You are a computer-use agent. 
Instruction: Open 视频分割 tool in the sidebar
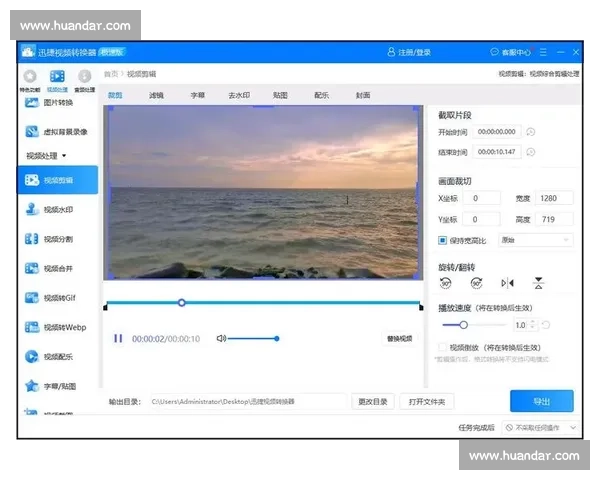[49, 239]
